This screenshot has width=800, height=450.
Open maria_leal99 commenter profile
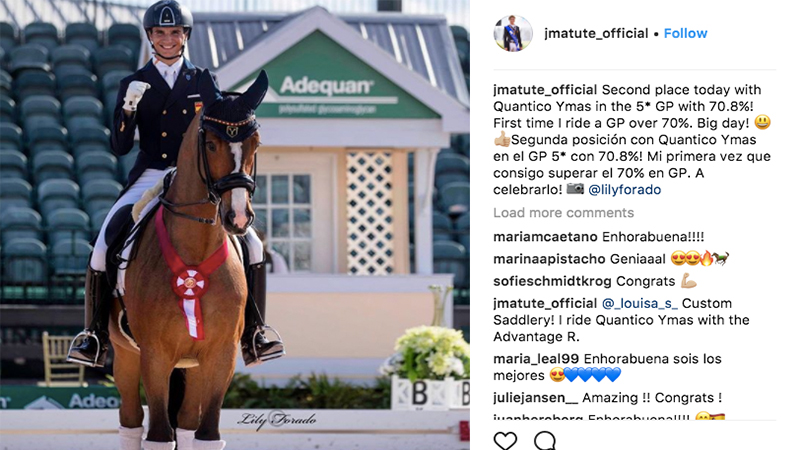536,359
